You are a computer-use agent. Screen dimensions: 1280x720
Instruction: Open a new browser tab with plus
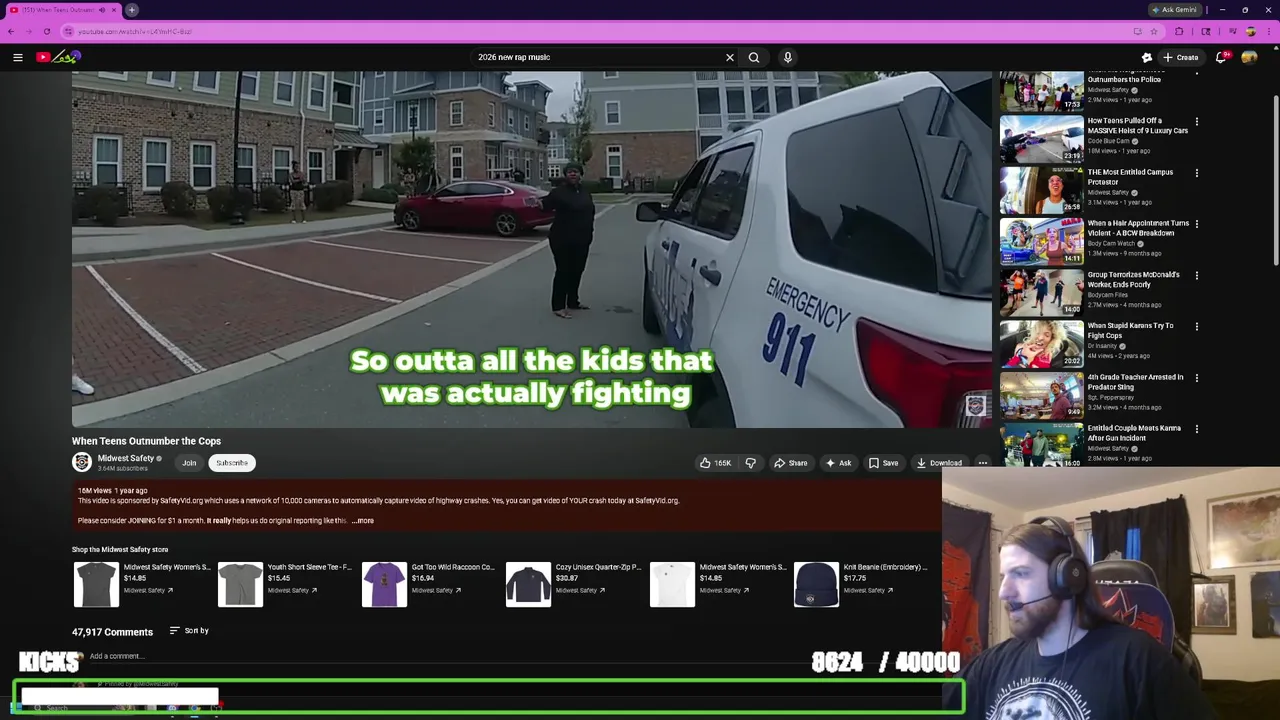point(132,10)
